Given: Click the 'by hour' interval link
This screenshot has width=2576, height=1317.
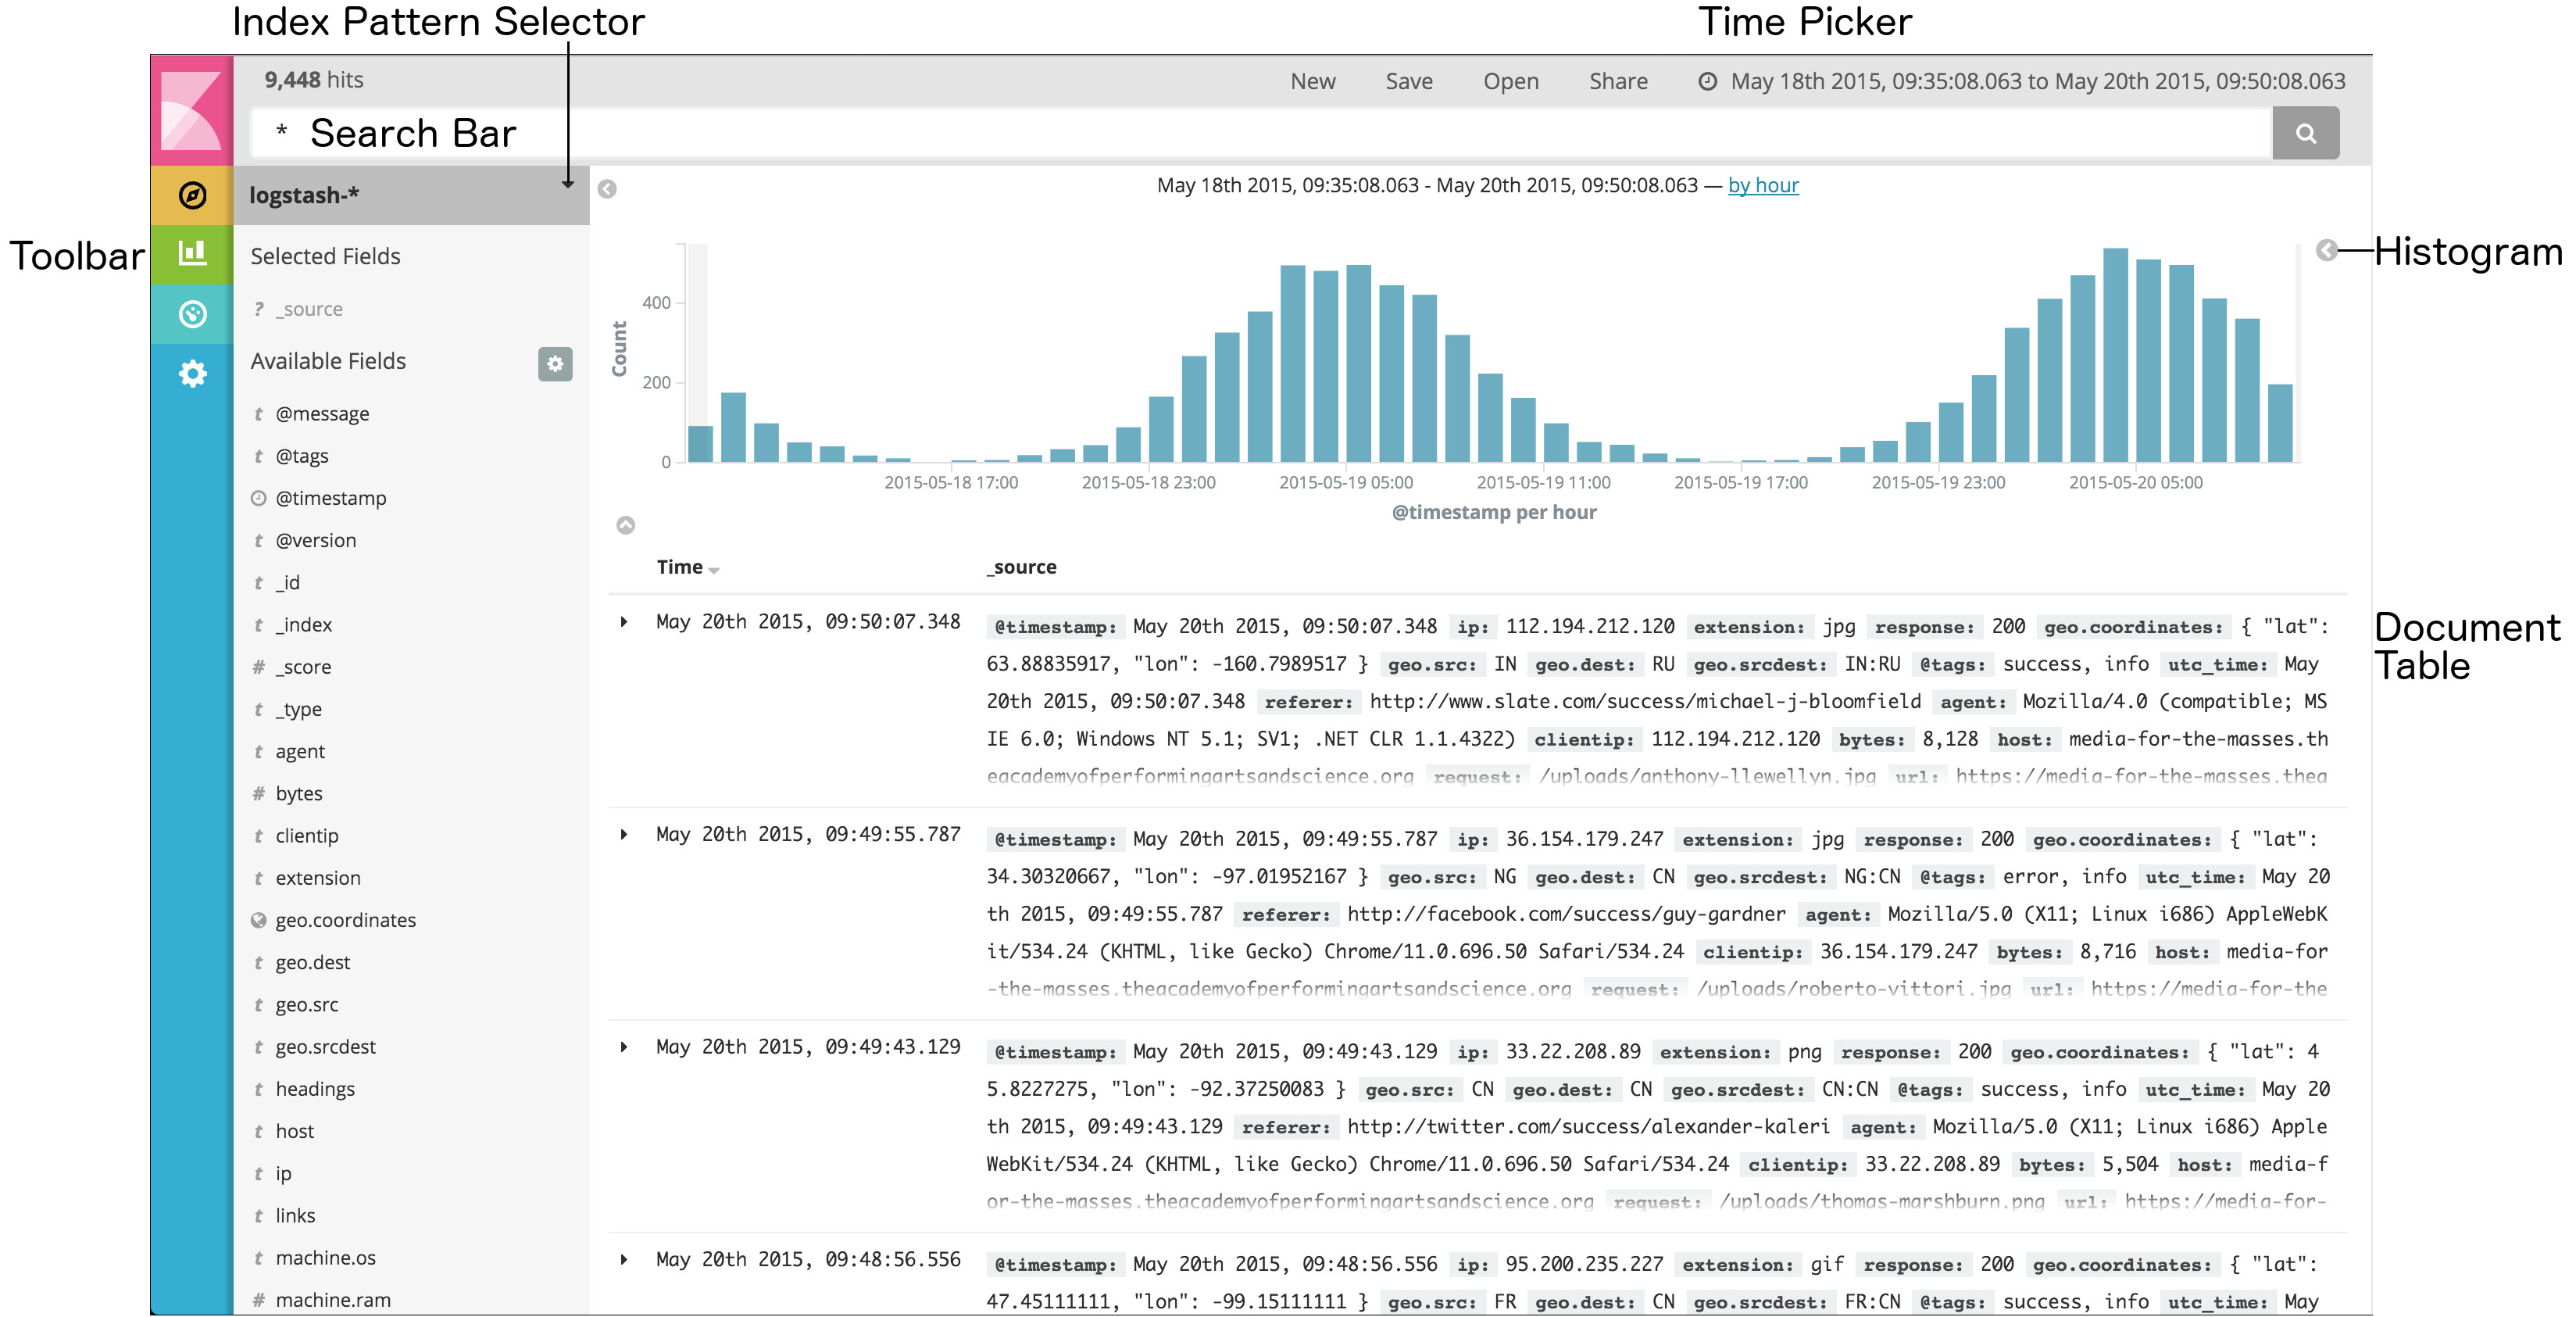Looking at the screenshot, I should pyautogui.click(x=1762, y=185).
